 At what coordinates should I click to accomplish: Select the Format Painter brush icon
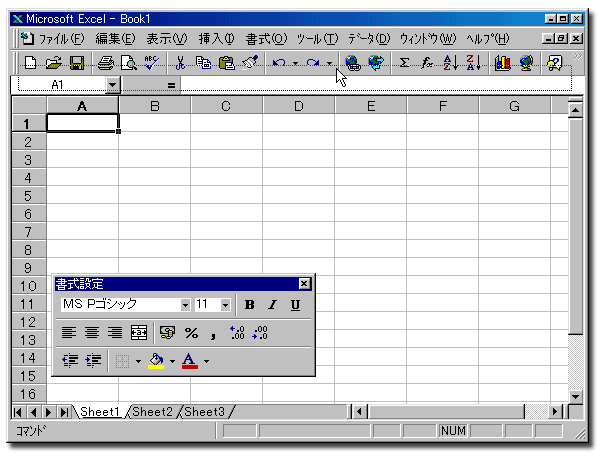(250, 62)
